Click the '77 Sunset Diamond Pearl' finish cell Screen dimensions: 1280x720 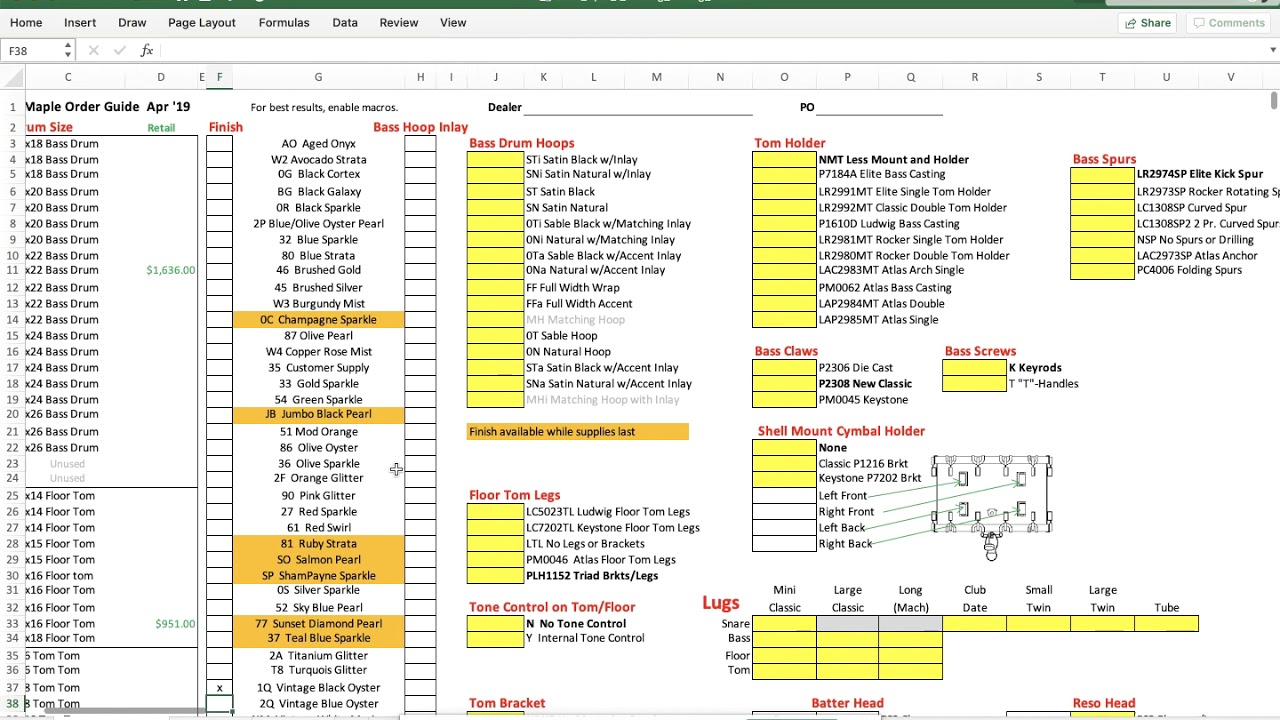pos(318,624)
